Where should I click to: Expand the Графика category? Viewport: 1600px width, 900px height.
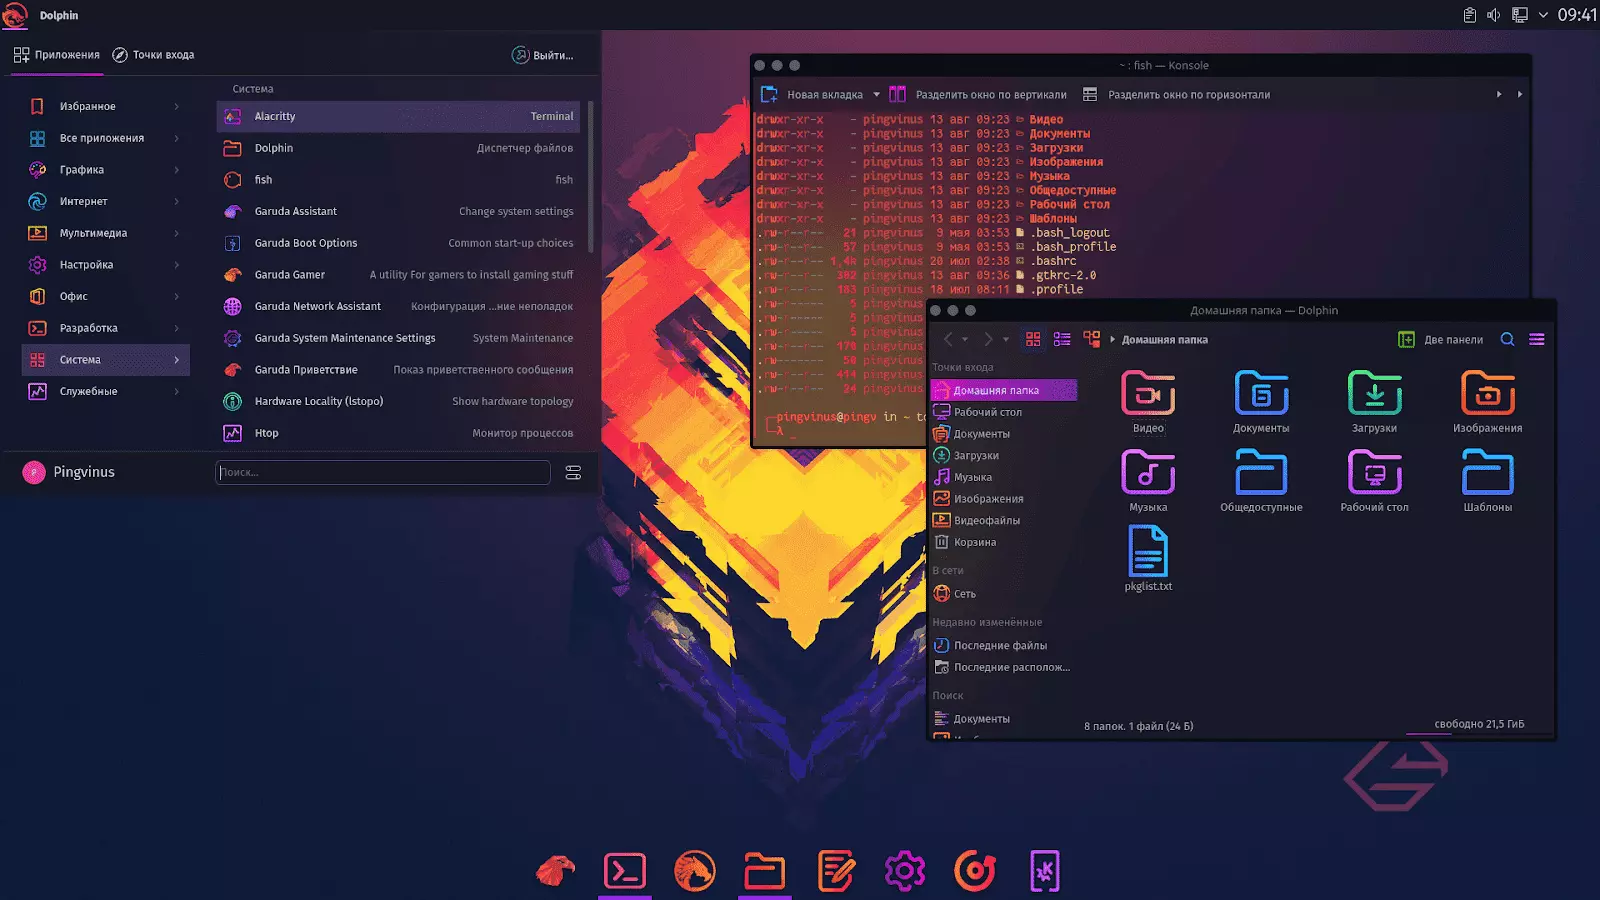tap(105, 170)
